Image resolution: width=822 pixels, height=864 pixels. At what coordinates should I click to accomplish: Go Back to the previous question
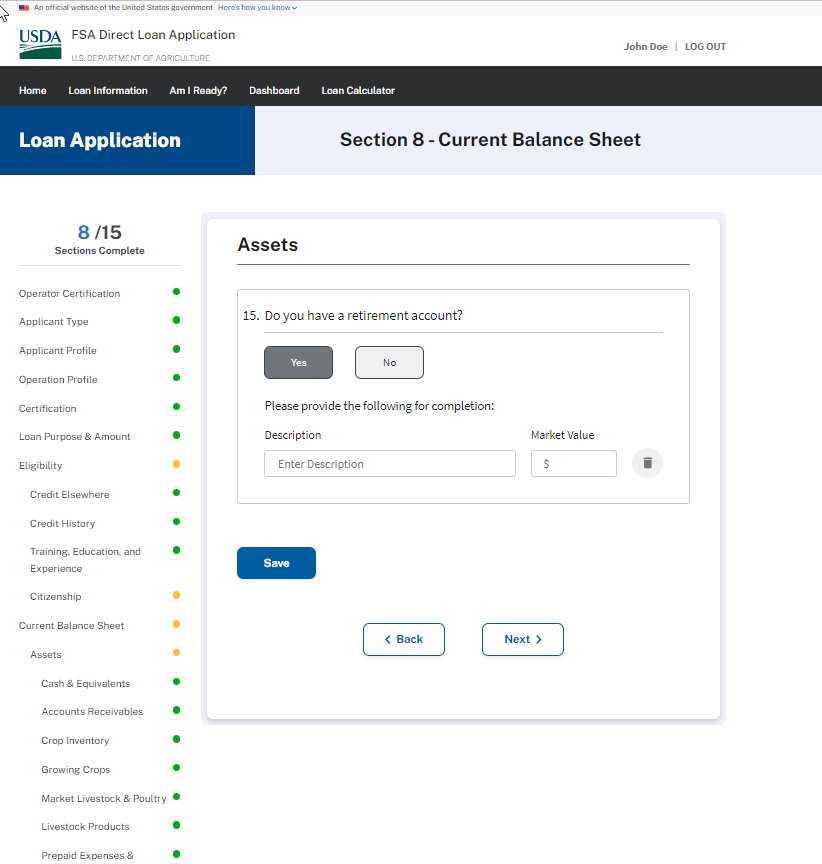click(404, 639)
